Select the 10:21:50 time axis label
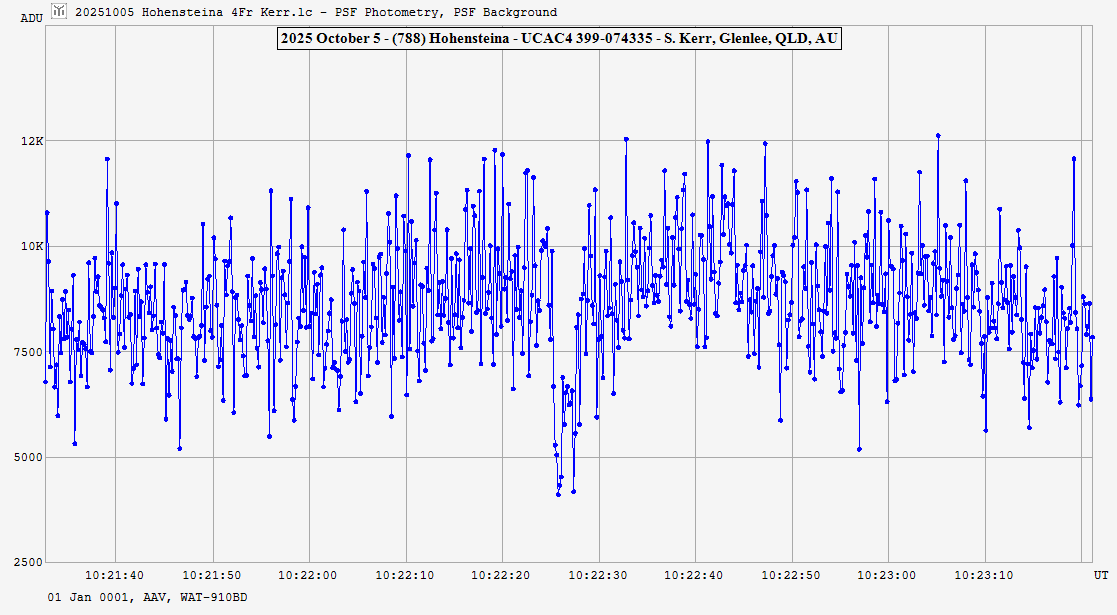Image resolution: width=1117 pixels, height=615 pixels. [x=211, y=575]
